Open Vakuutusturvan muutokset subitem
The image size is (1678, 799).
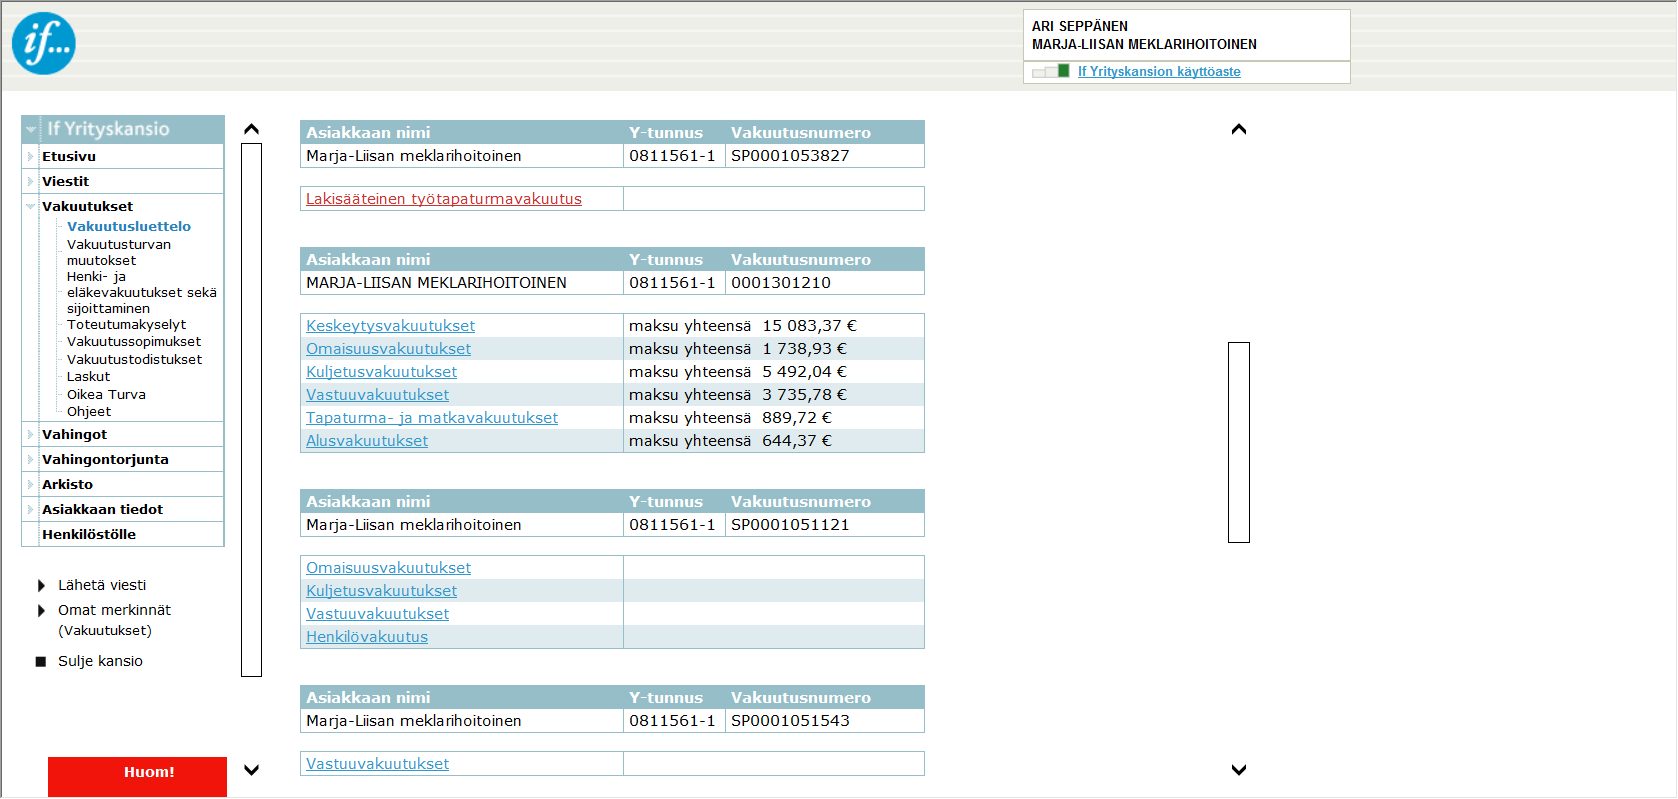click(119, 252)
